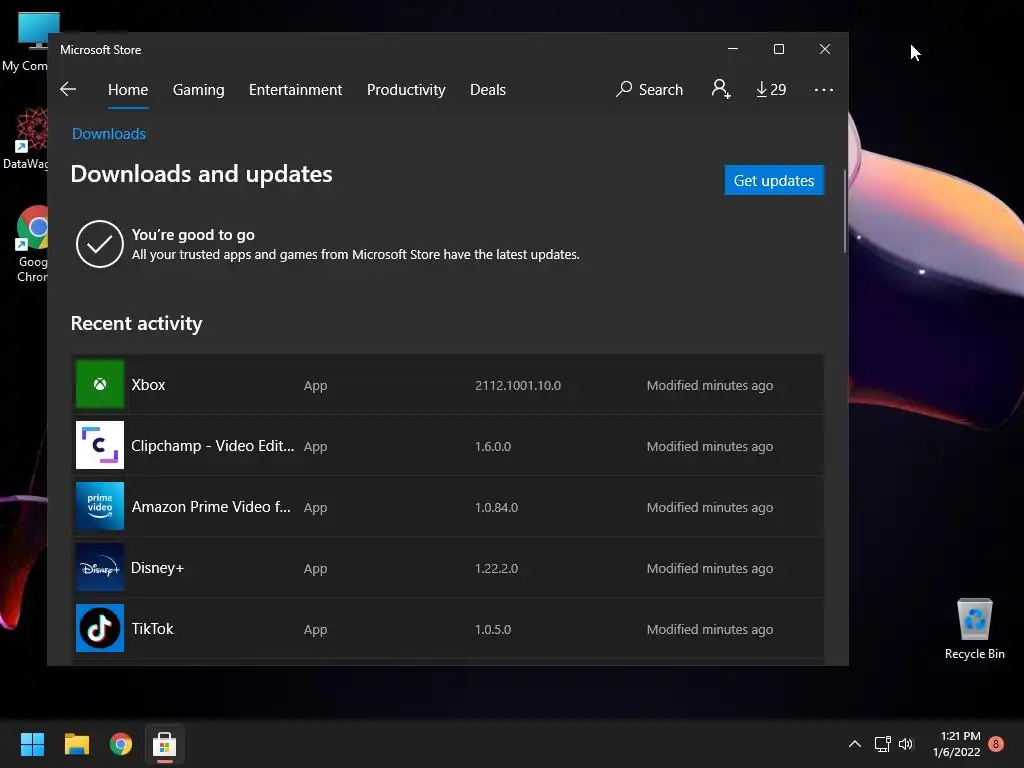Open the account sign-in icon
This screenshot has width=1024, height=768.
(x=721, y=89)
